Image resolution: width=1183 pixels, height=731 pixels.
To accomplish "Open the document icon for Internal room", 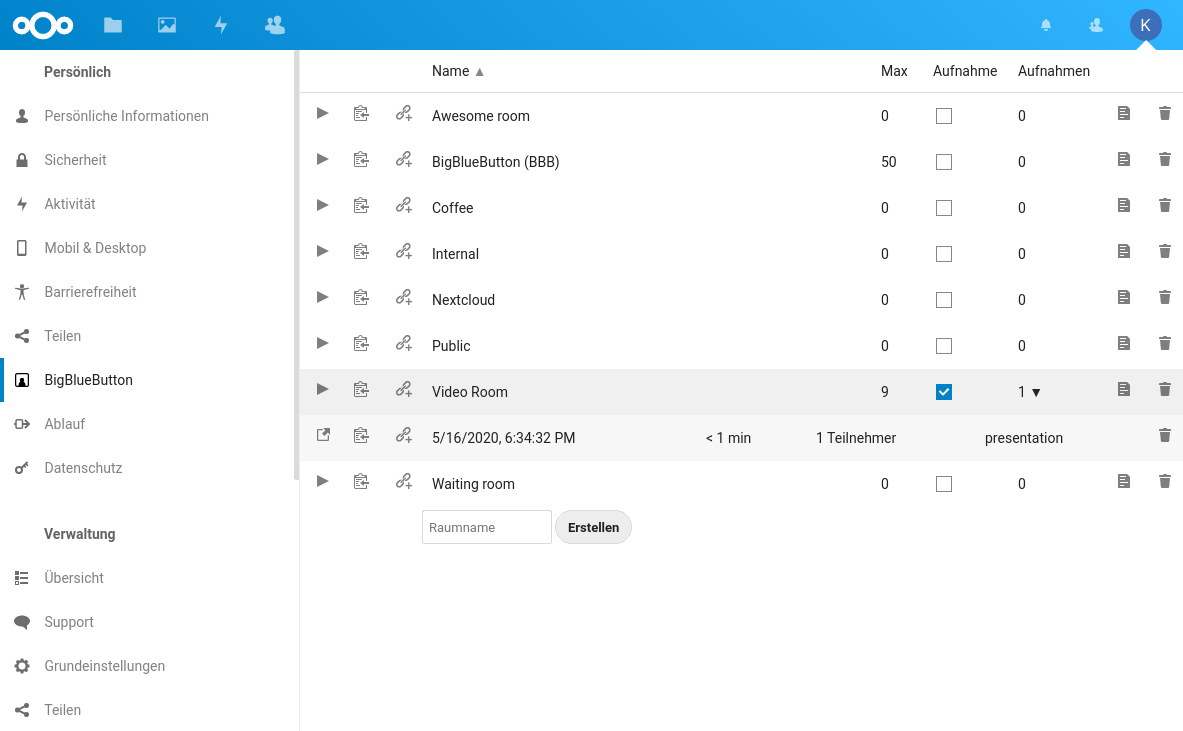I will (1123, 251).
